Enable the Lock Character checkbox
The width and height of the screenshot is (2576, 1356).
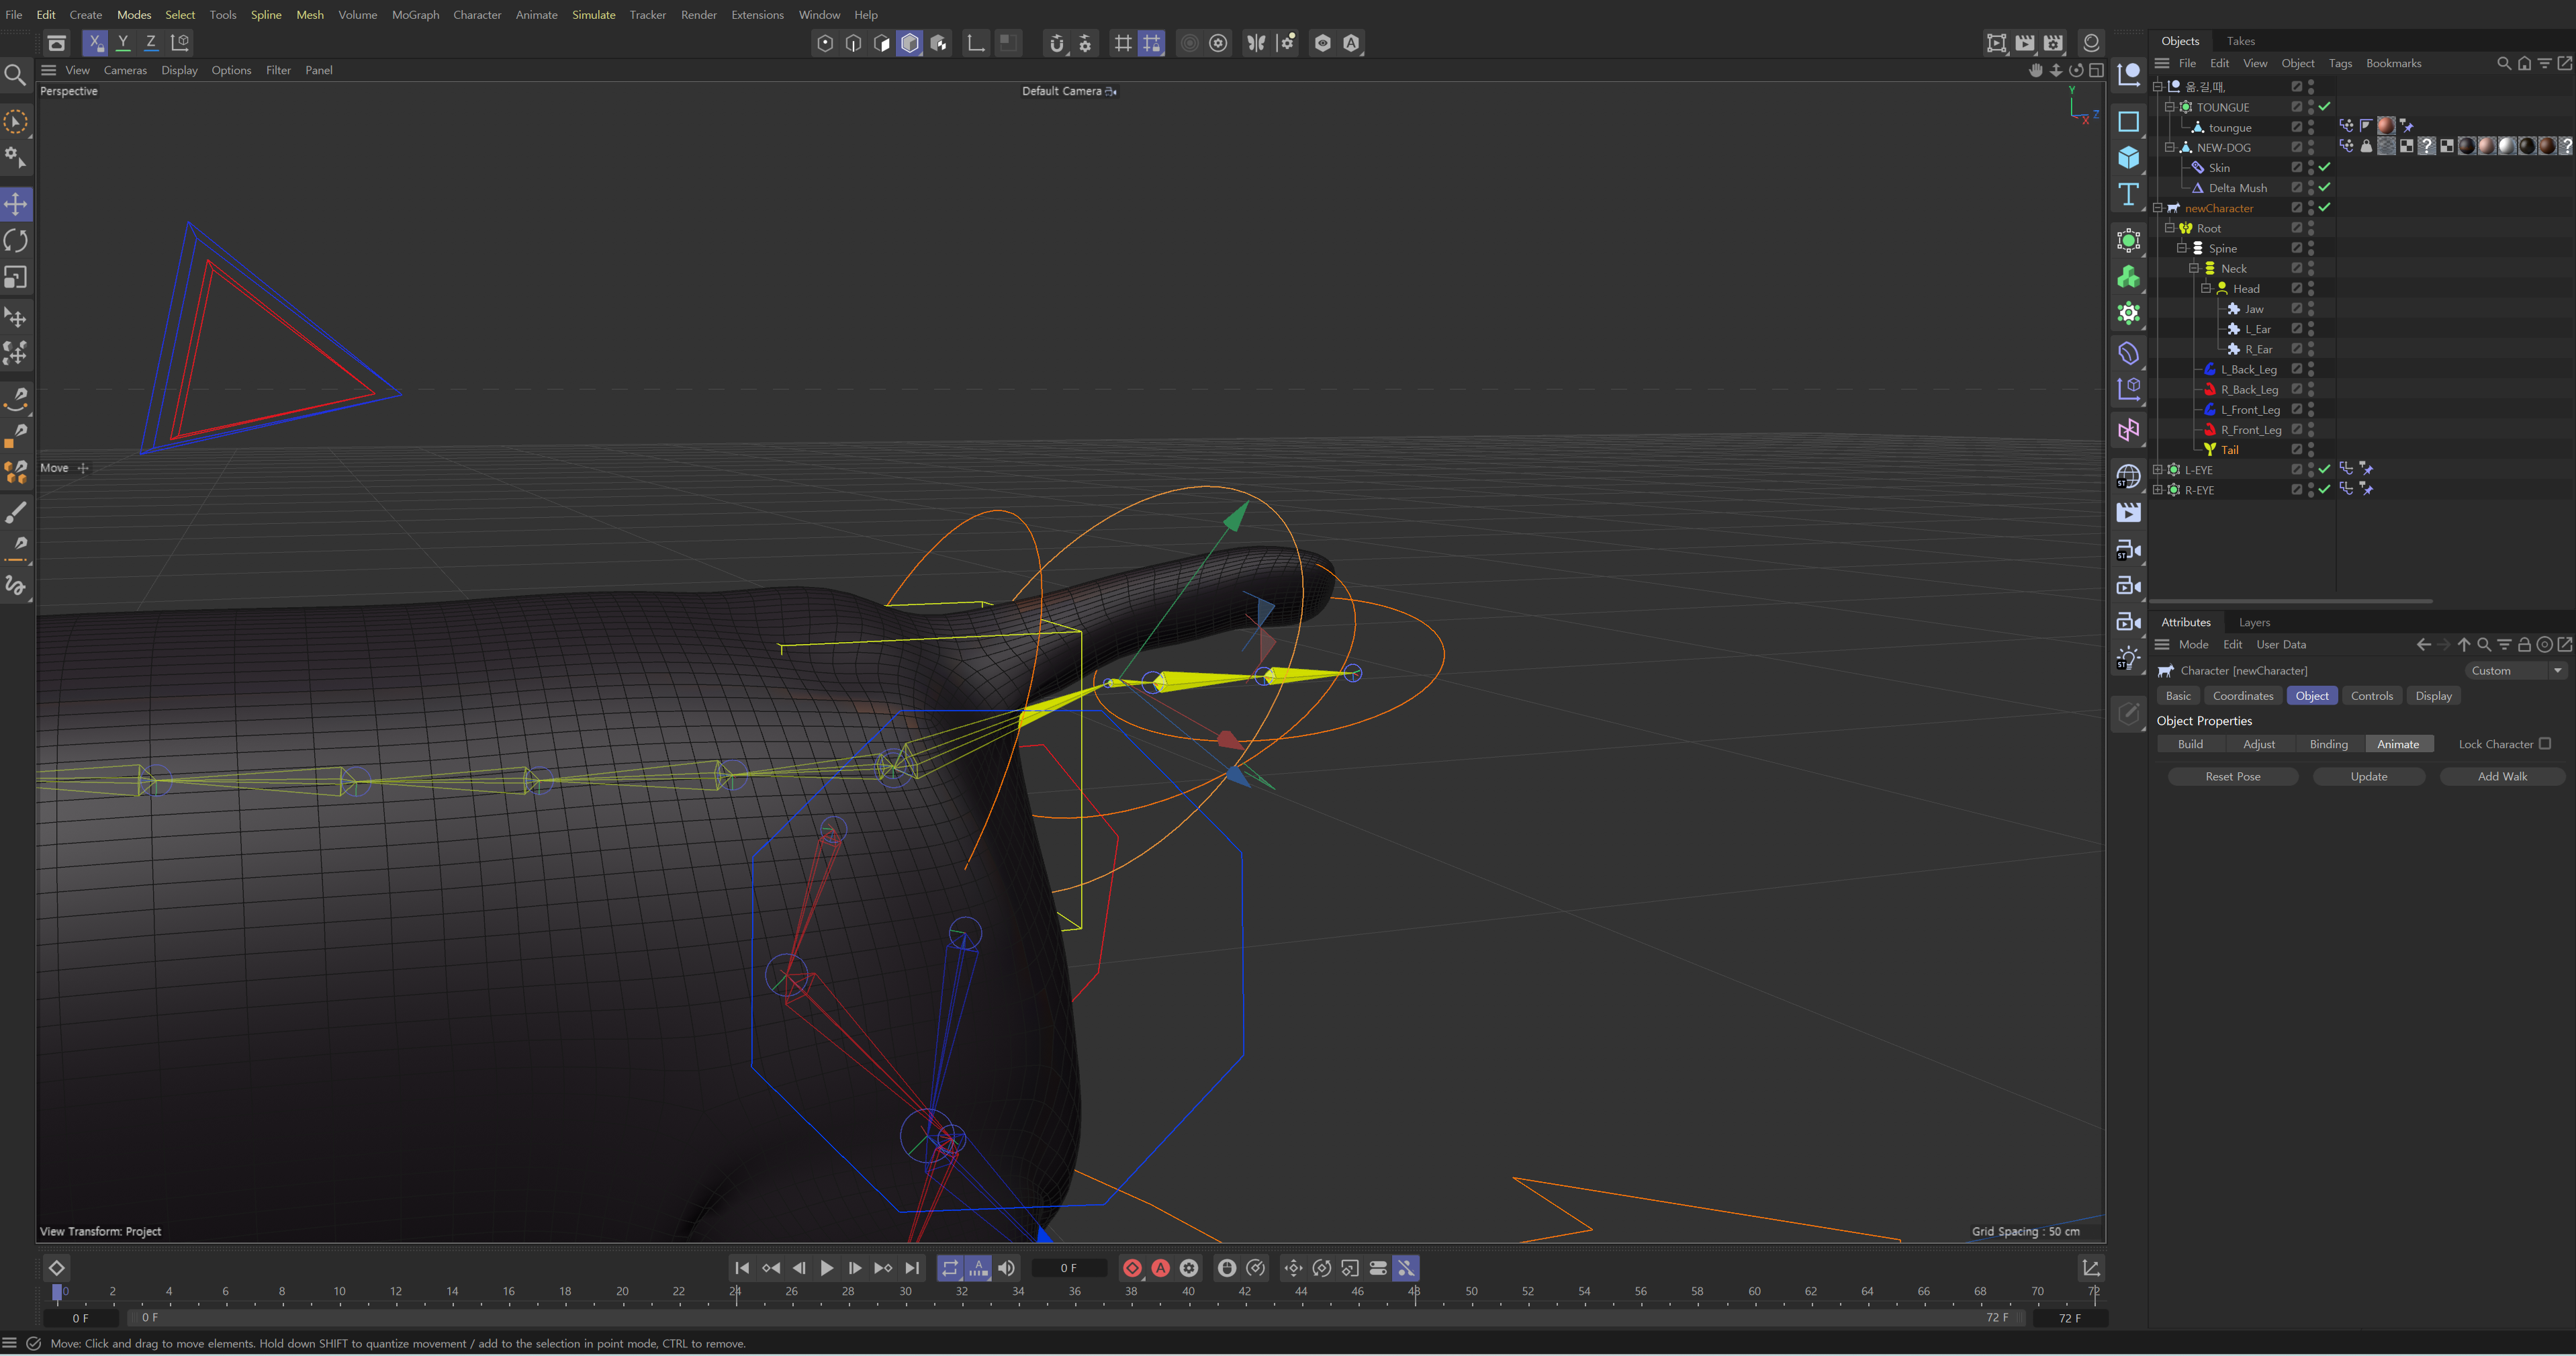click(x=2545, y=744)
